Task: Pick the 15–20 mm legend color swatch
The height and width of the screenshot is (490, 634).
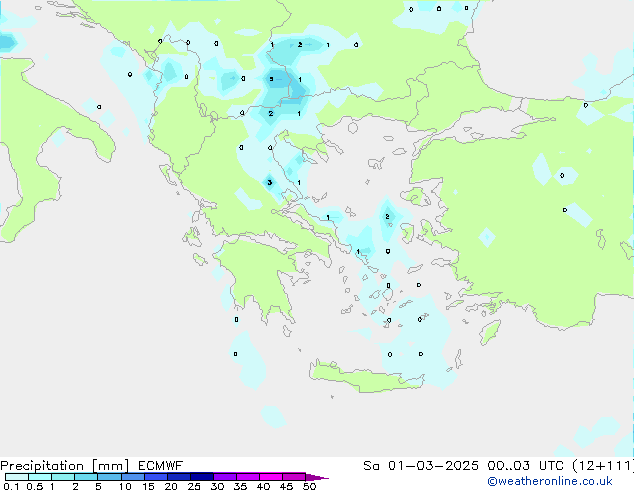Action: [x=155, y=477]
